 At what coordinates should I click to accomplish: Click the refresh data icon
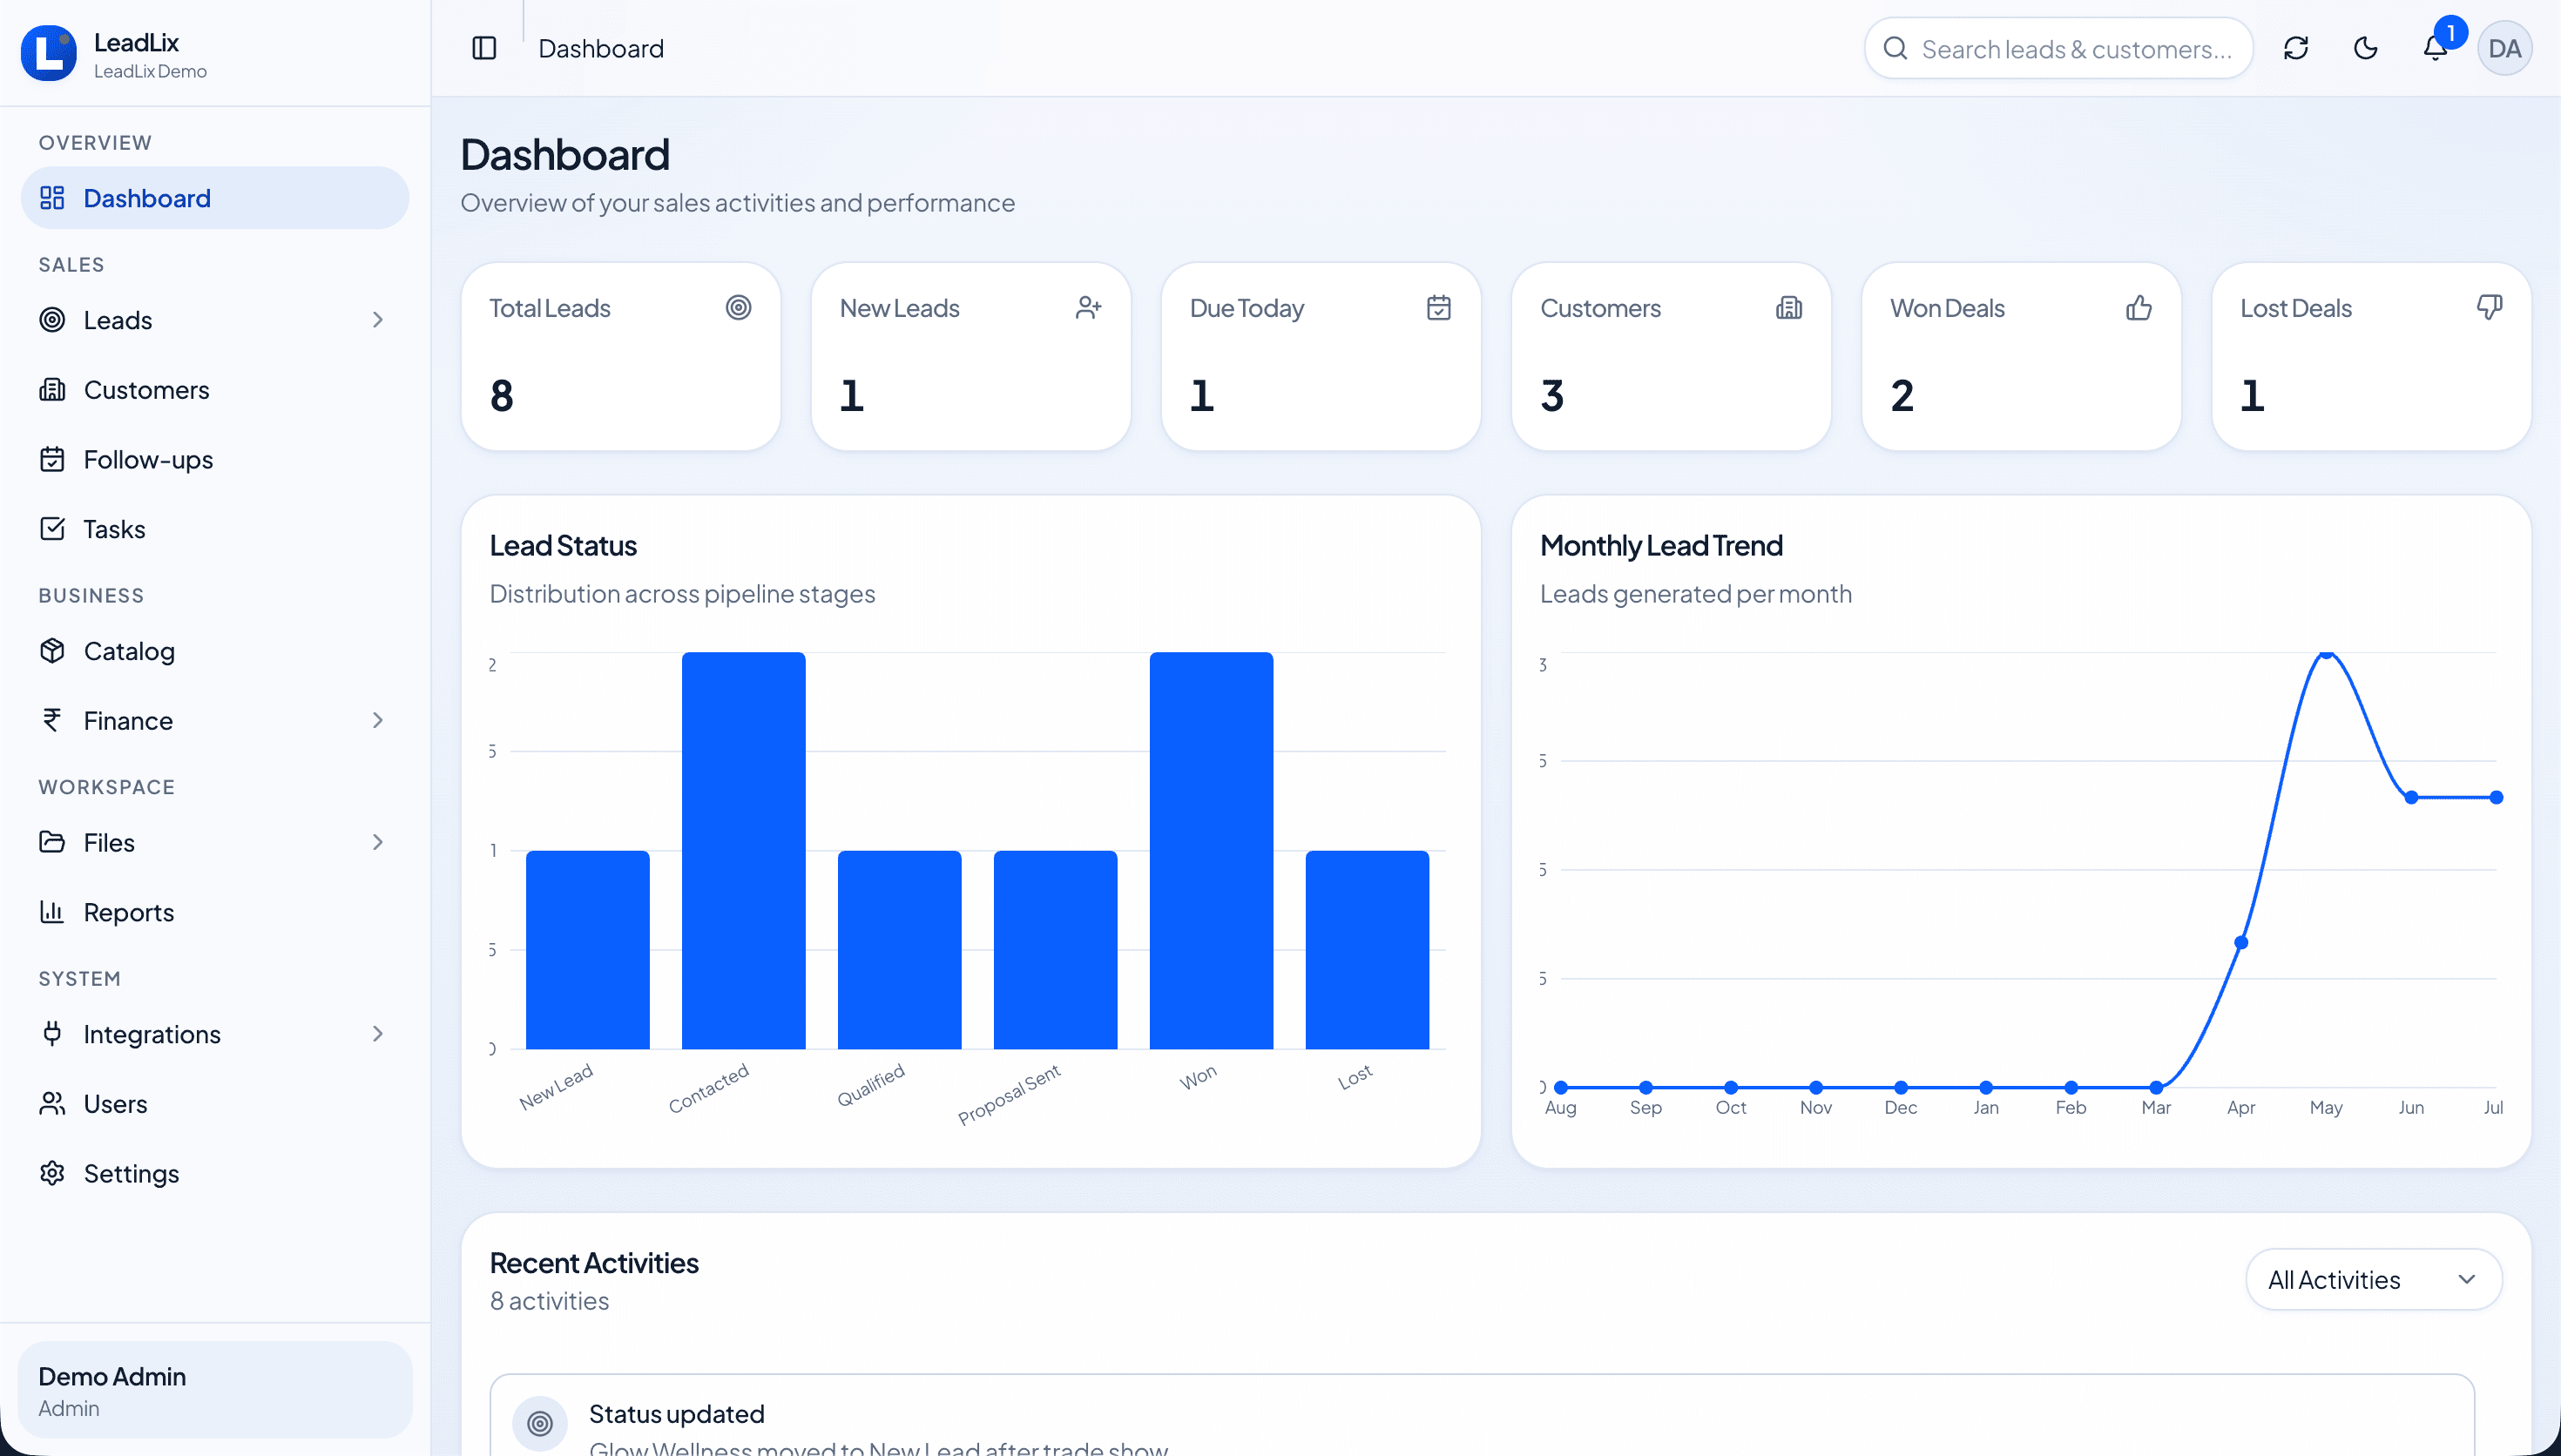pos(2296,48)
